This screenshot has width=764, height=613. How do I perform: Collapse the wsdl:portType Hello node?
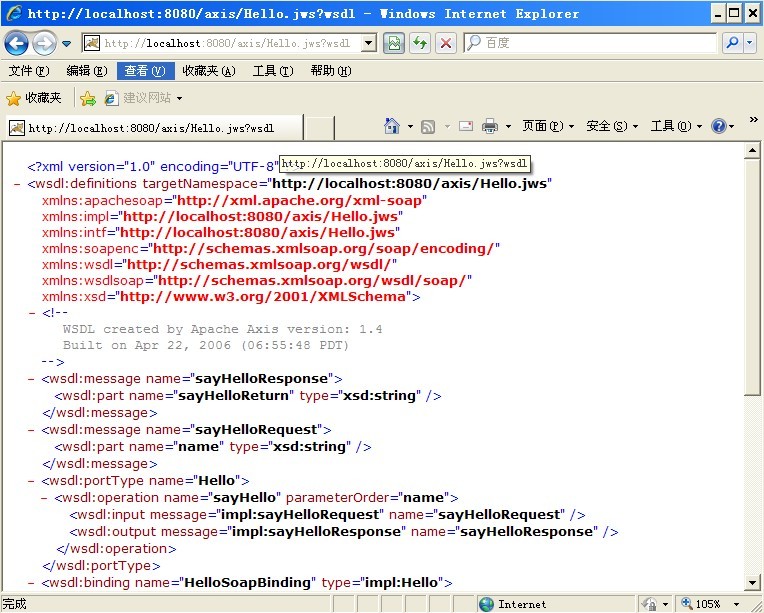point(32,481)
